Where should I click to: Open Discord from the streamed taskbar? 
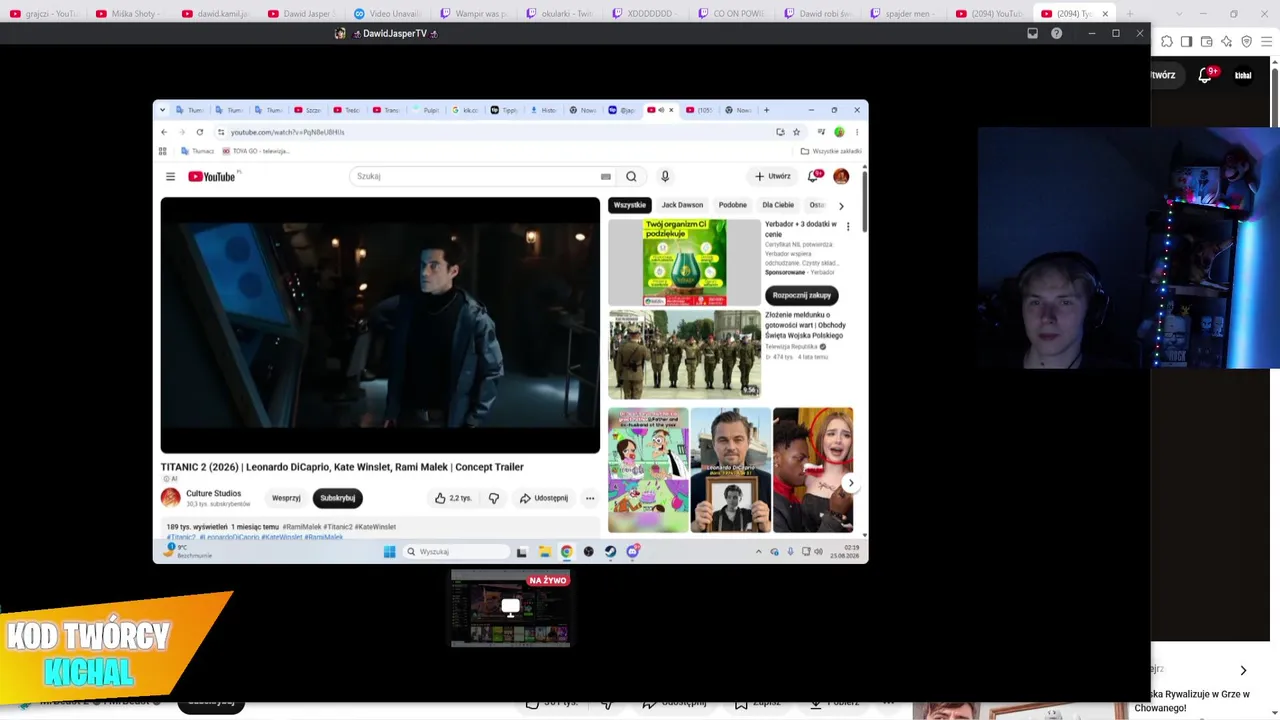(x=632, y=552)
